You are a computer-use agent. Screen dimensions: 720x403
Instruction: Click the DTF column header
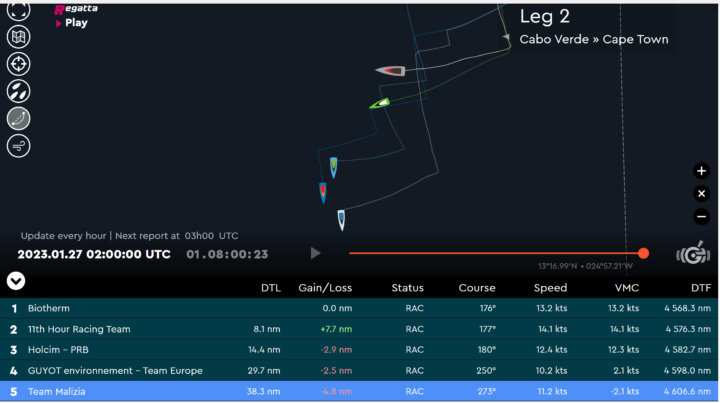click(701, 288)
